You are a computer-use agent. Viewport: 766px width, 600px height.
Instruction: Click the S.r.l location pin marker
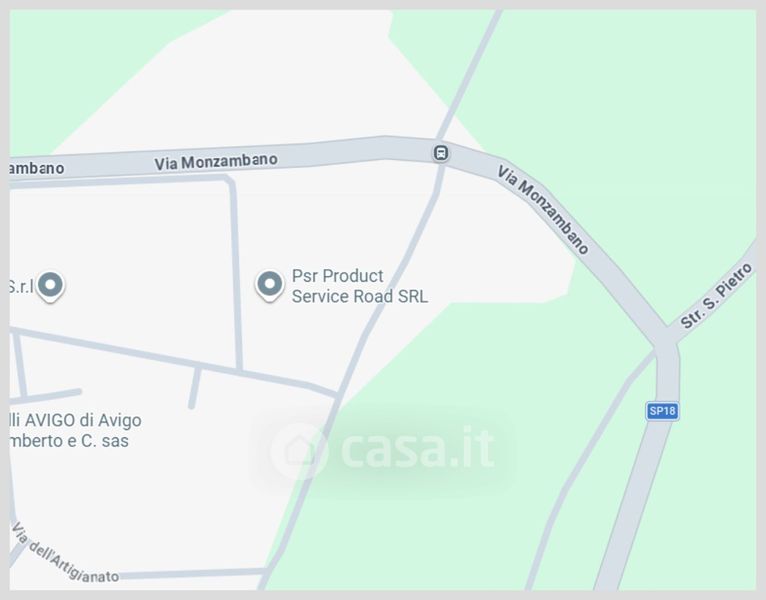tap(50, 285)
